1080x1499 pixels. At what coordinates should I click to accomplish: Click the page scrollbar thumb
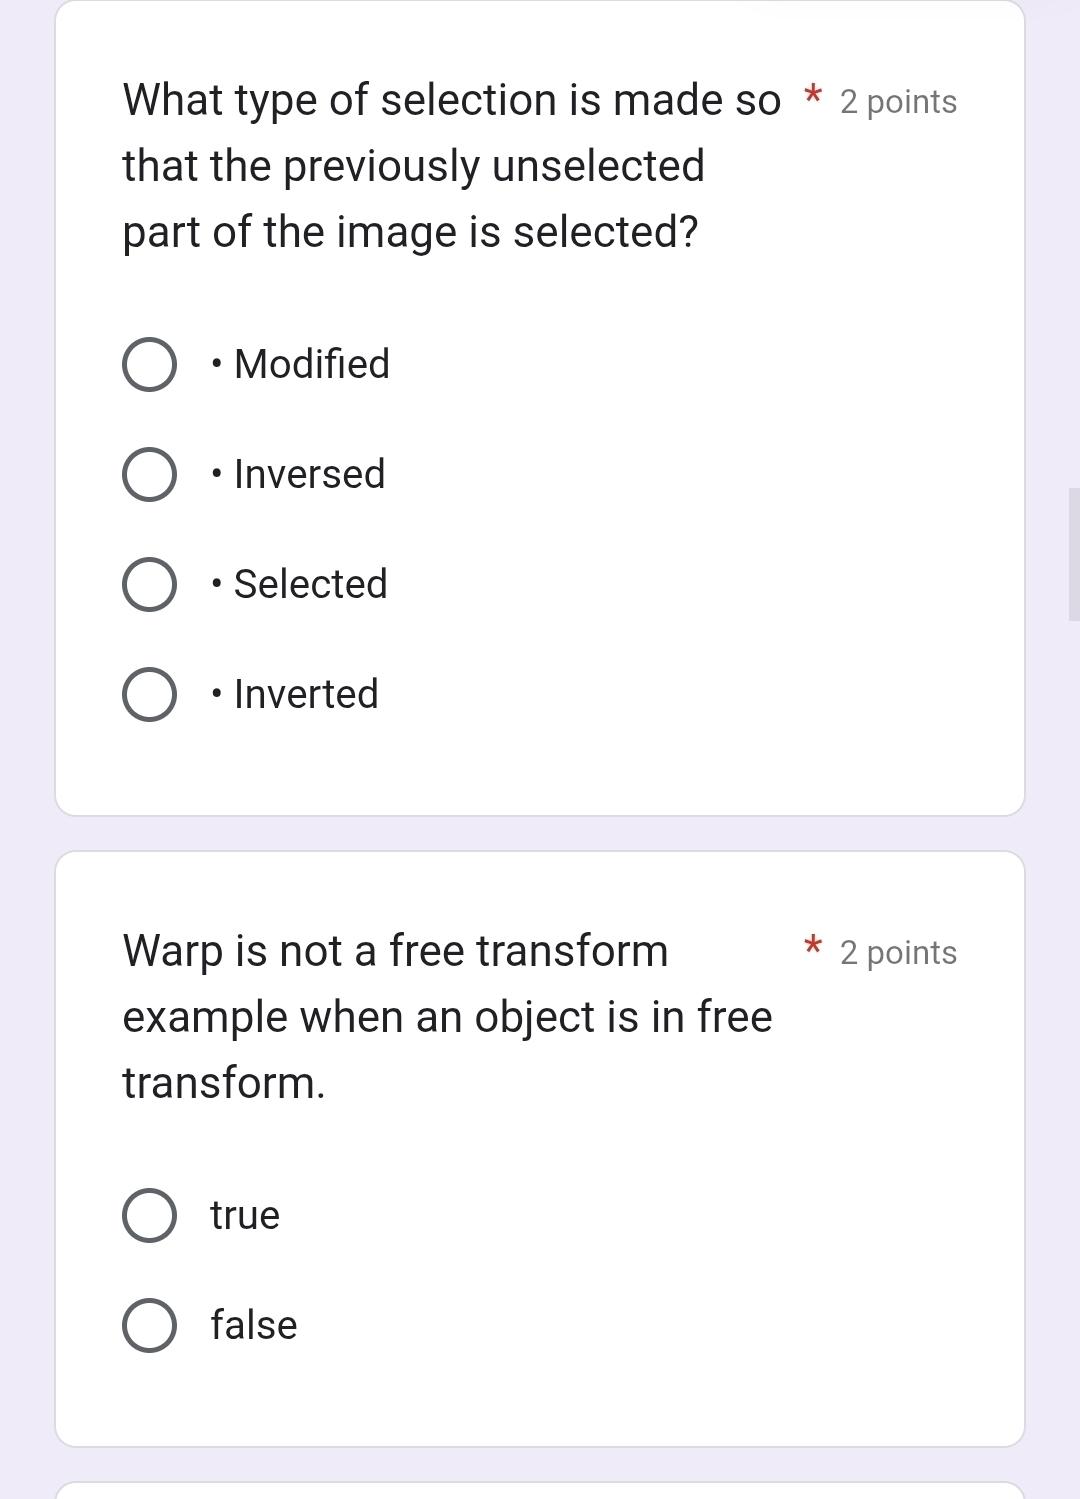pyautogui.click(x=1073, y=554)
